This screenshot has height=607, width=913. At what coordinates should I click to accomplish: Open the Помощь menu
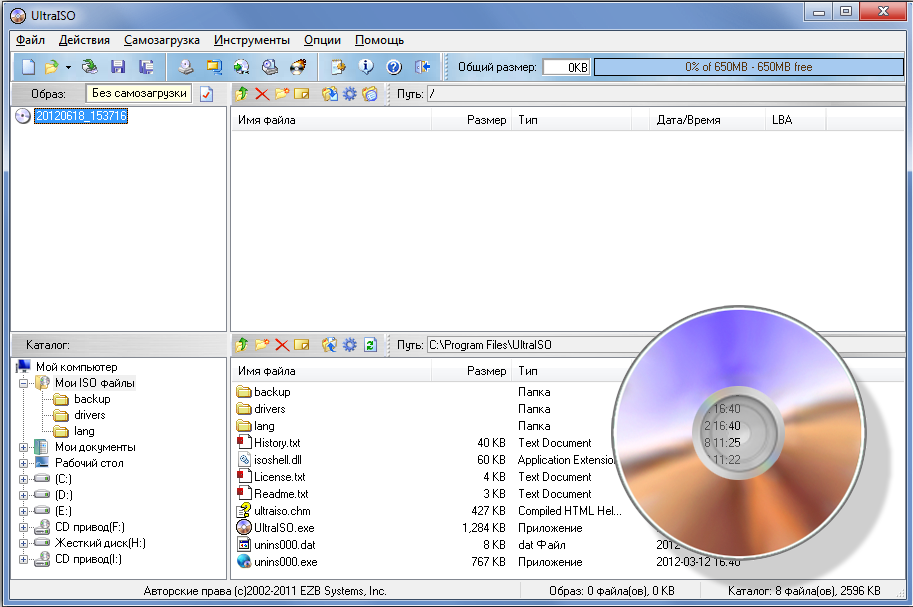coord(380,40)
